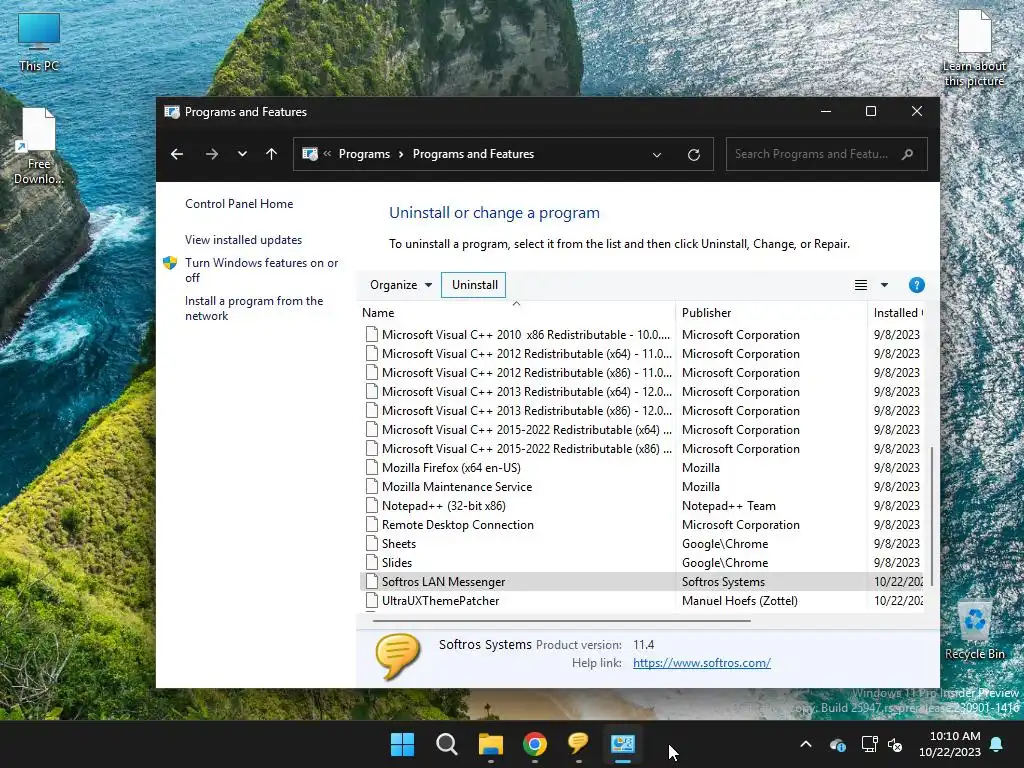1024x768 pixels.
Task: Click the vertical scrollbar of program list
Action: [x=931, y=516]
